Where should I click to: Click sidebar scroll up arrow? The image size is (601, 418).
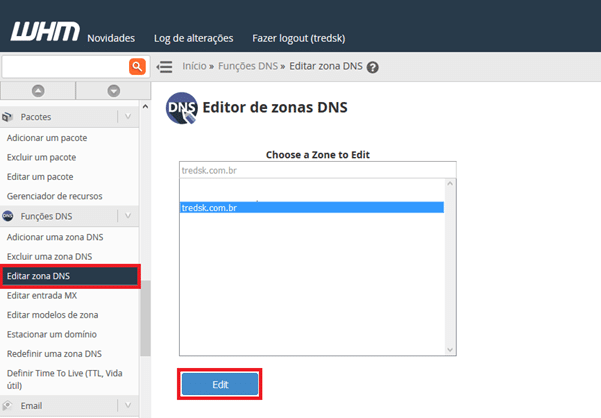click(145, 107)
